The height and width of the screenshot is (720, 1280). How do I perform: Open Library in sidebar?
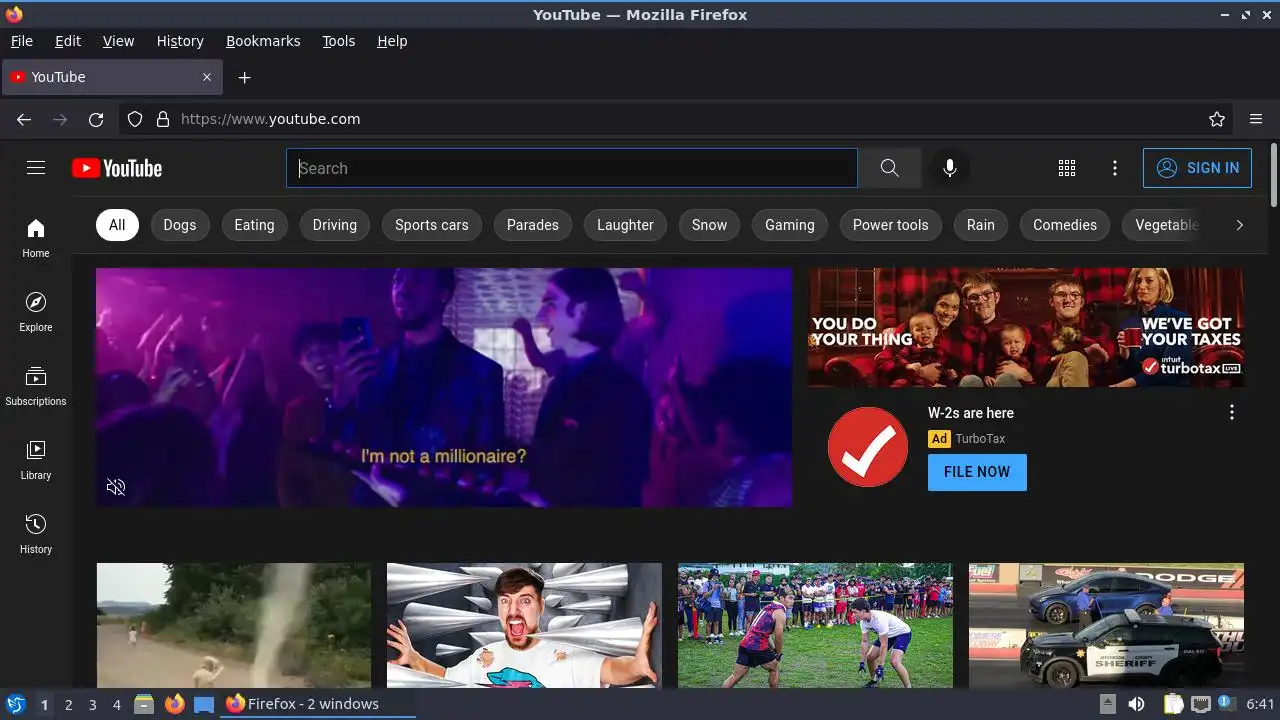[x=36, y=460]
